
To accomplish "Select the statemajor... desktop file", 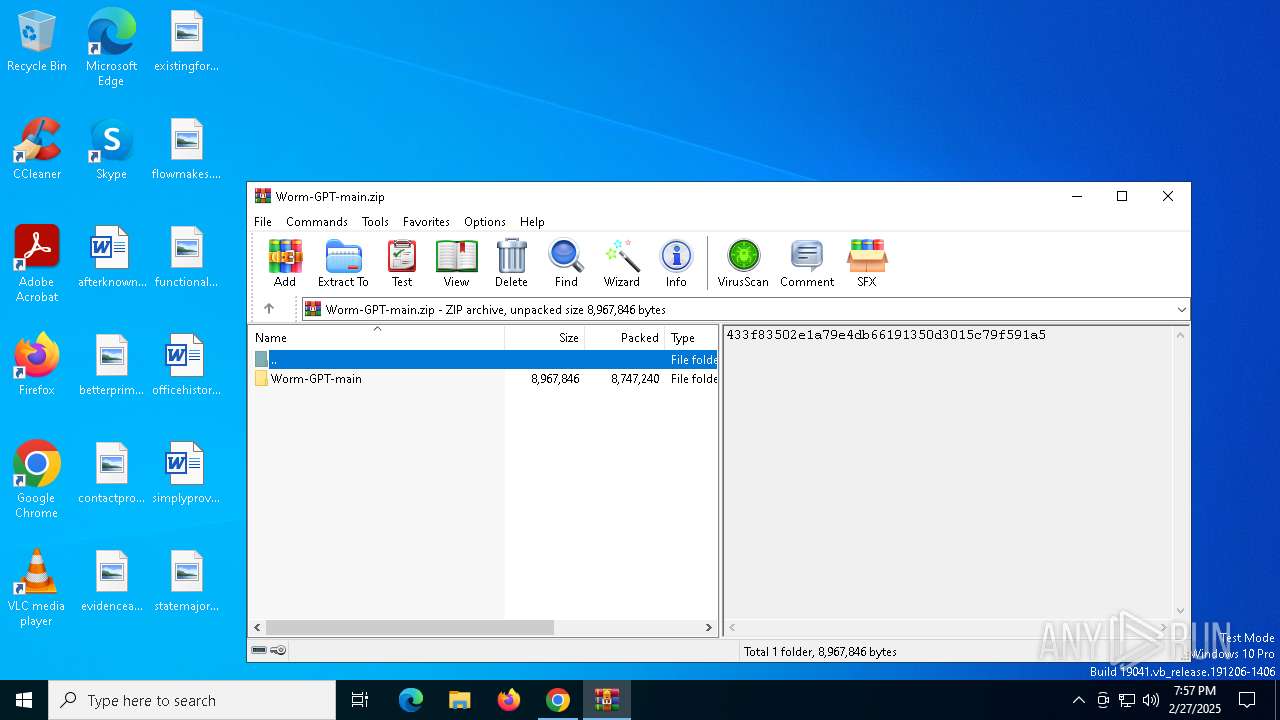I will click(x=186, y=581).
